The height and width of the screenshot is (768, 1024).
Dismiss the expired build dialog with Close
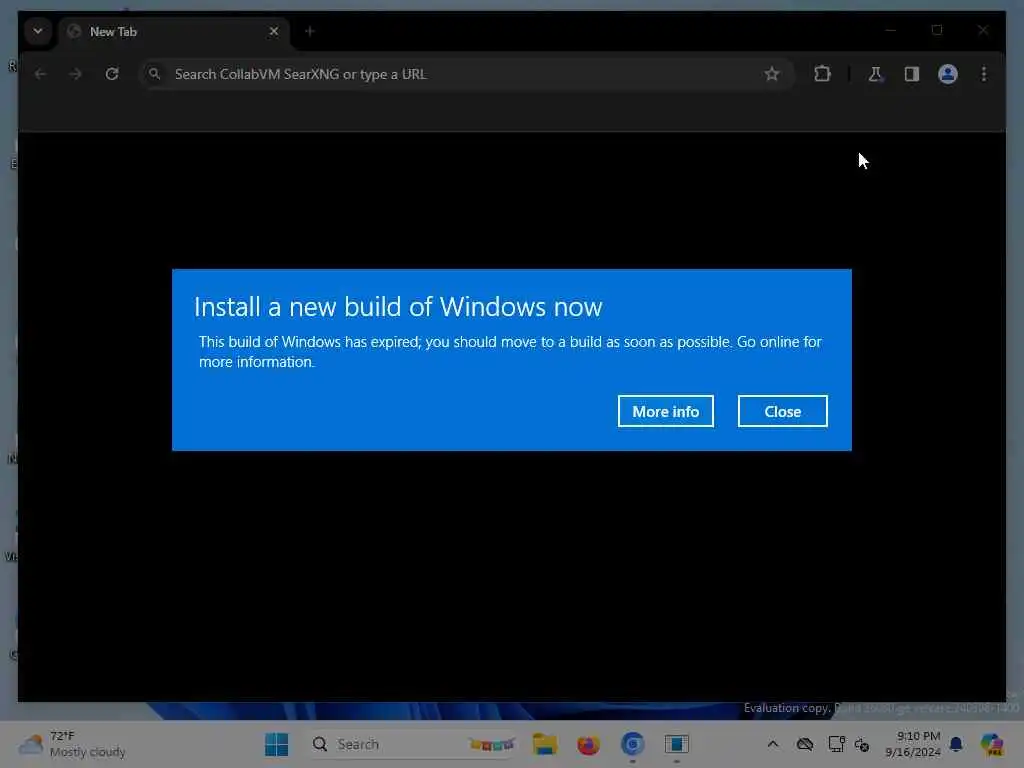(x=782, y=411)
